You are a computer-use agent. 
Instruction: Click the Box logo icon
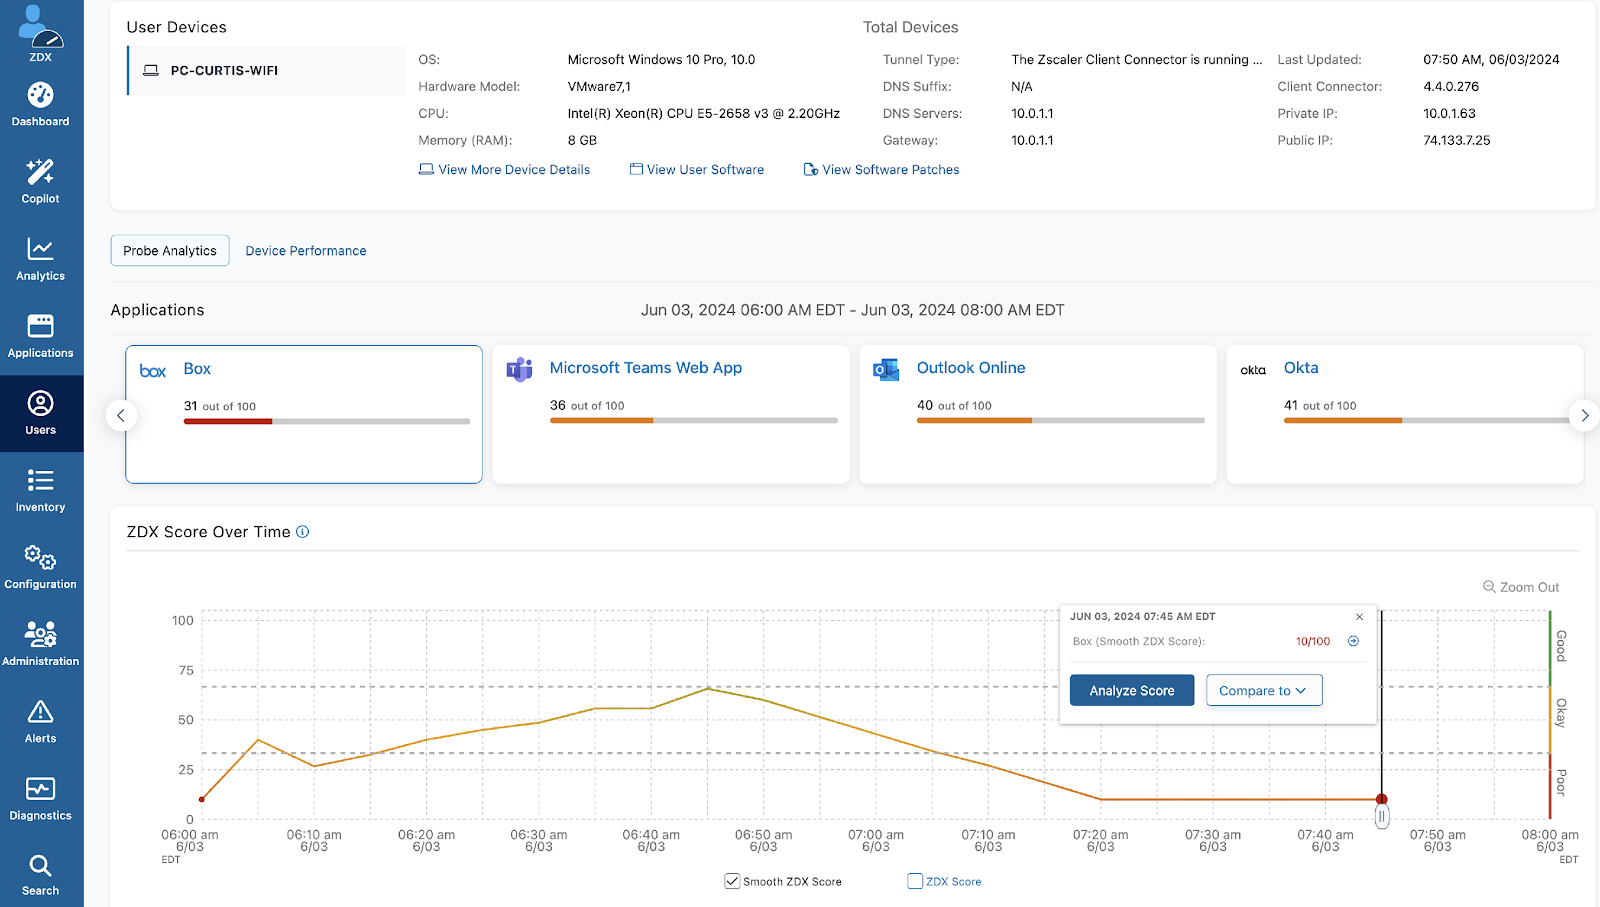coord(153,371)
